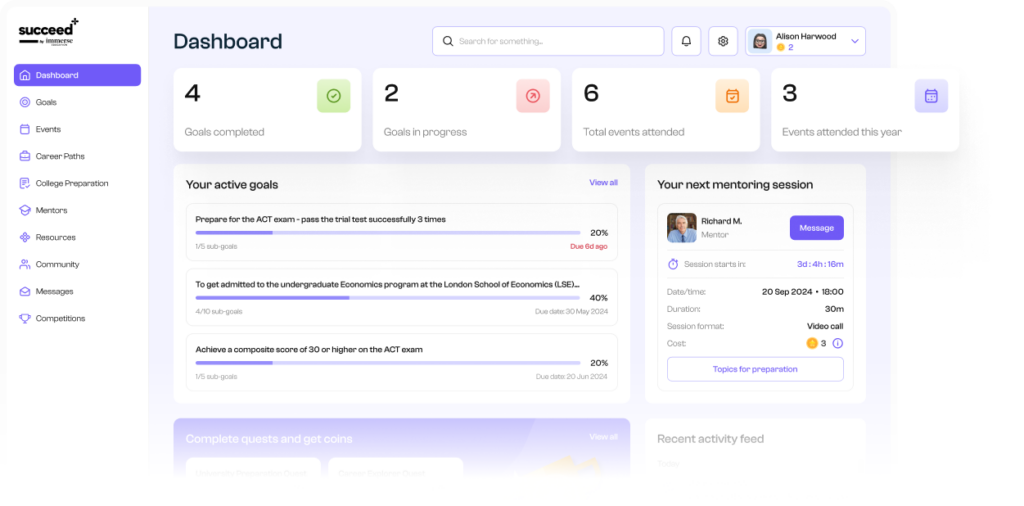Click the green goals completed checkmark icon

coord(333,96)
